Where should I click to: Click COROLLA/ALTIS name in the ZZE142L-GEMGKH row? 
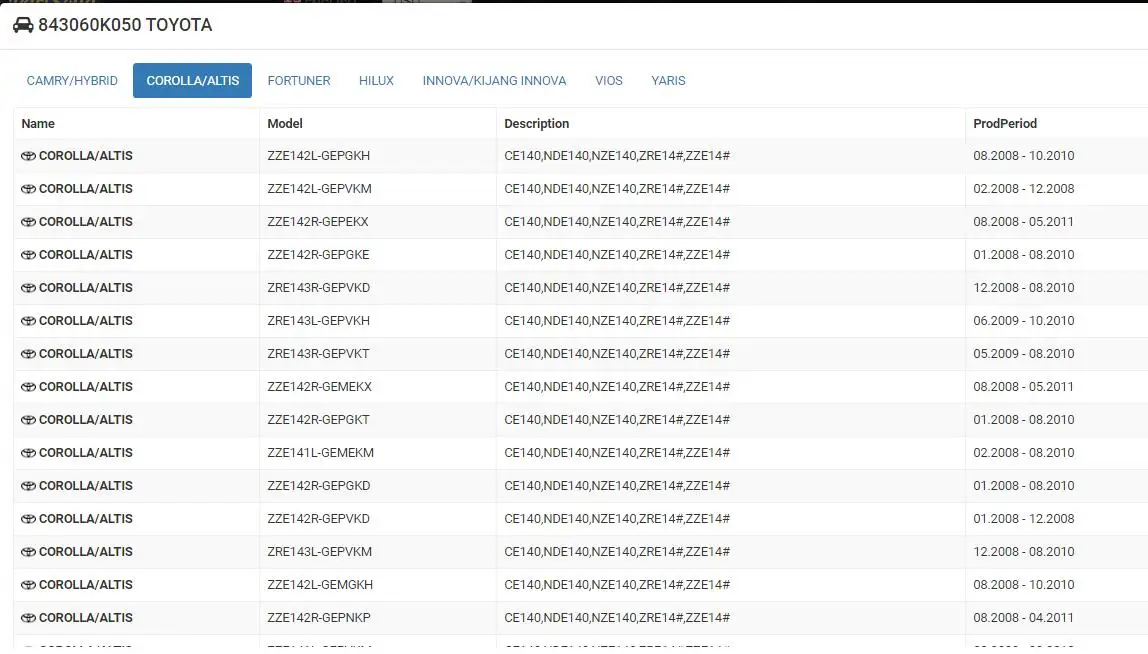click(x=86, y=584)
